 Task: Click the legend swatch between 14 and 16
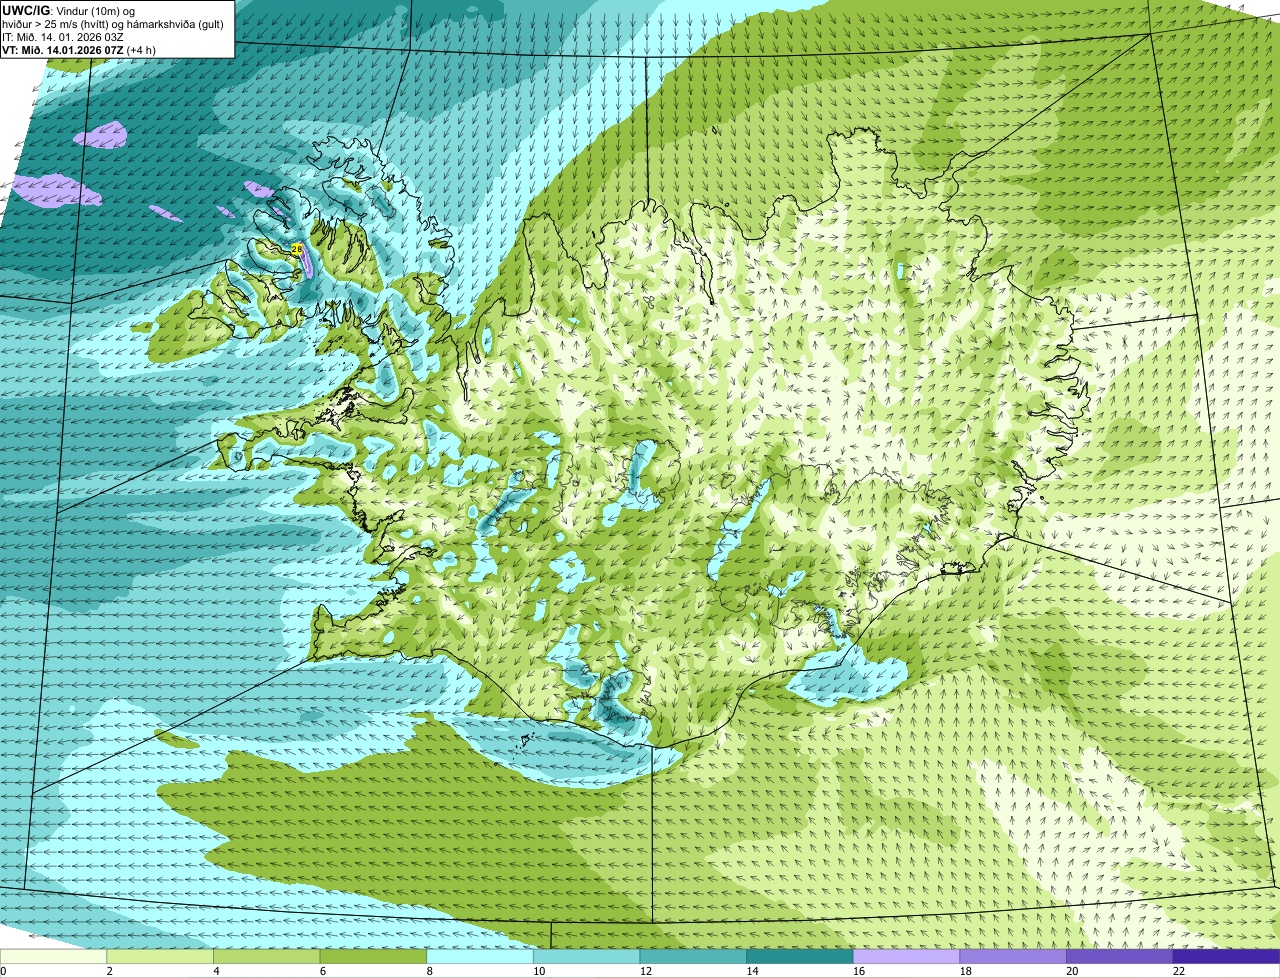[x=800, y=956]
